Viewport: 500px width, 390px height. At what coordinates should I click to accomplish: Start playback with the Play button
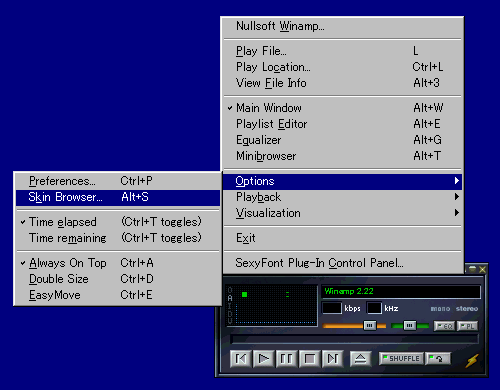click(264, 359)
